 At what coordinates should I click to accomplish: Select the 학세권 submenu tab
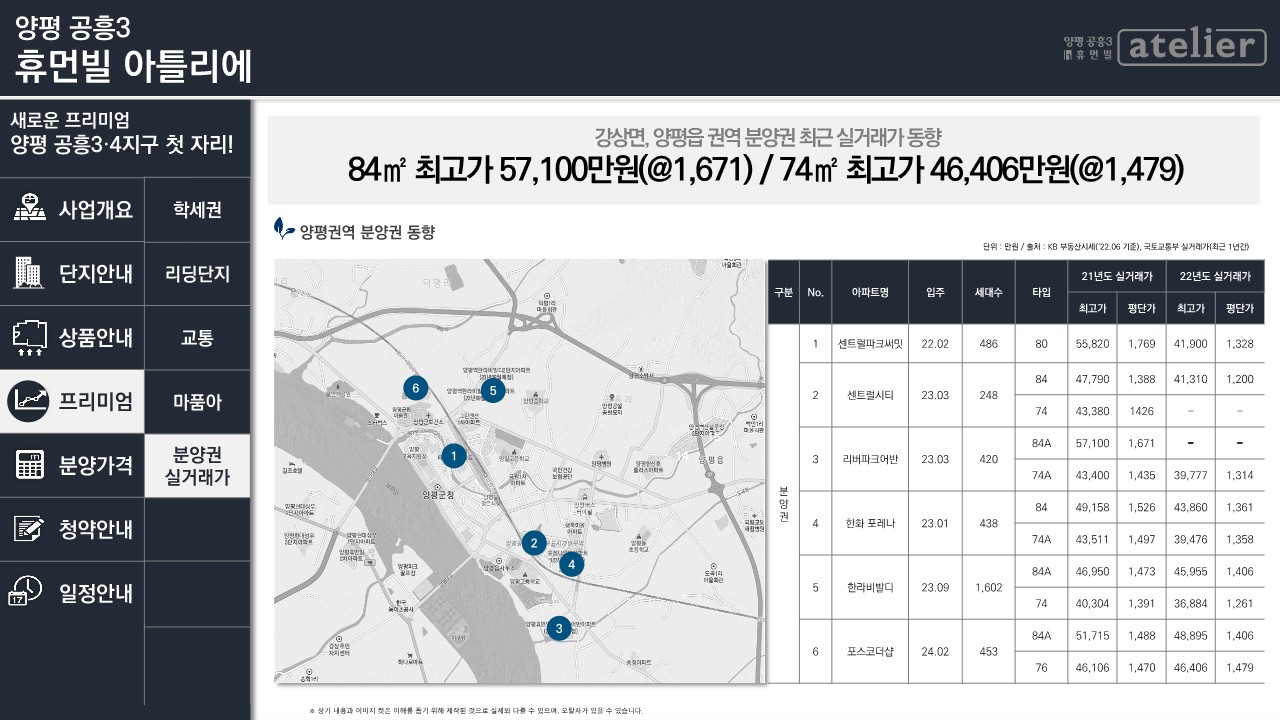[197, 209]
